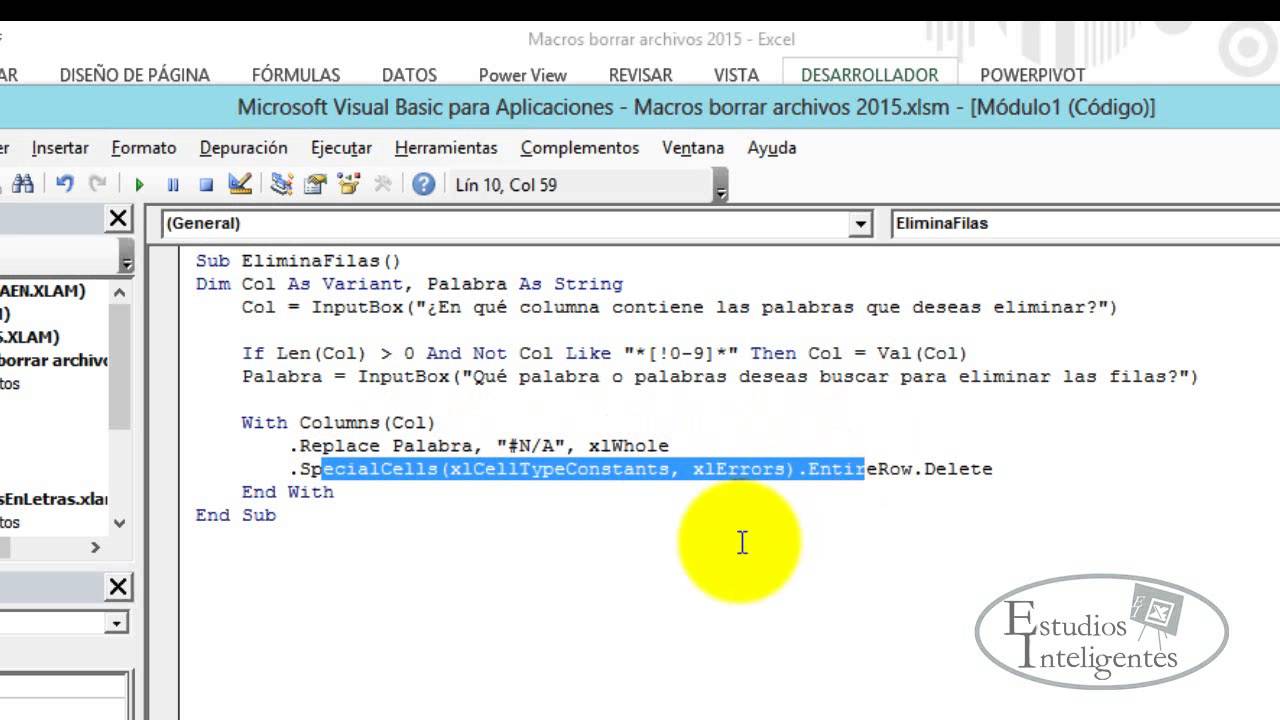Switch to Power View ribbon tab
Screen dimensions: 1280x720
[523, 75]
